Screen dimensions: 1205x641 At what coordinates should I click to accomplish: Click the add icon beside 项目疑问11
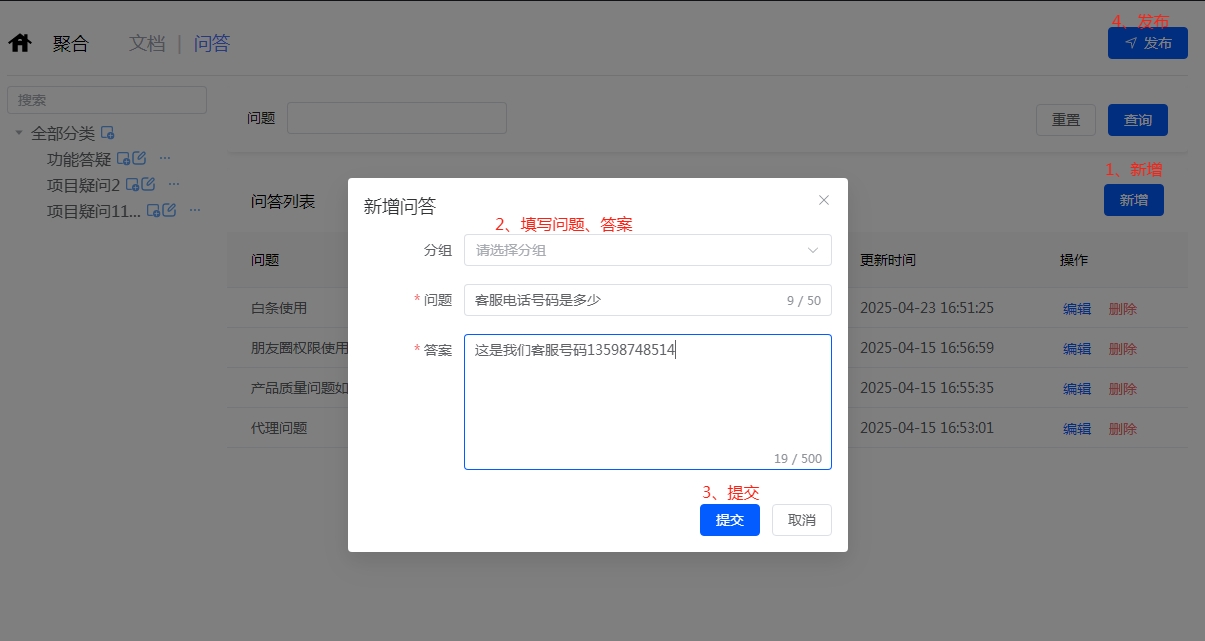click(x=155, y=211)
